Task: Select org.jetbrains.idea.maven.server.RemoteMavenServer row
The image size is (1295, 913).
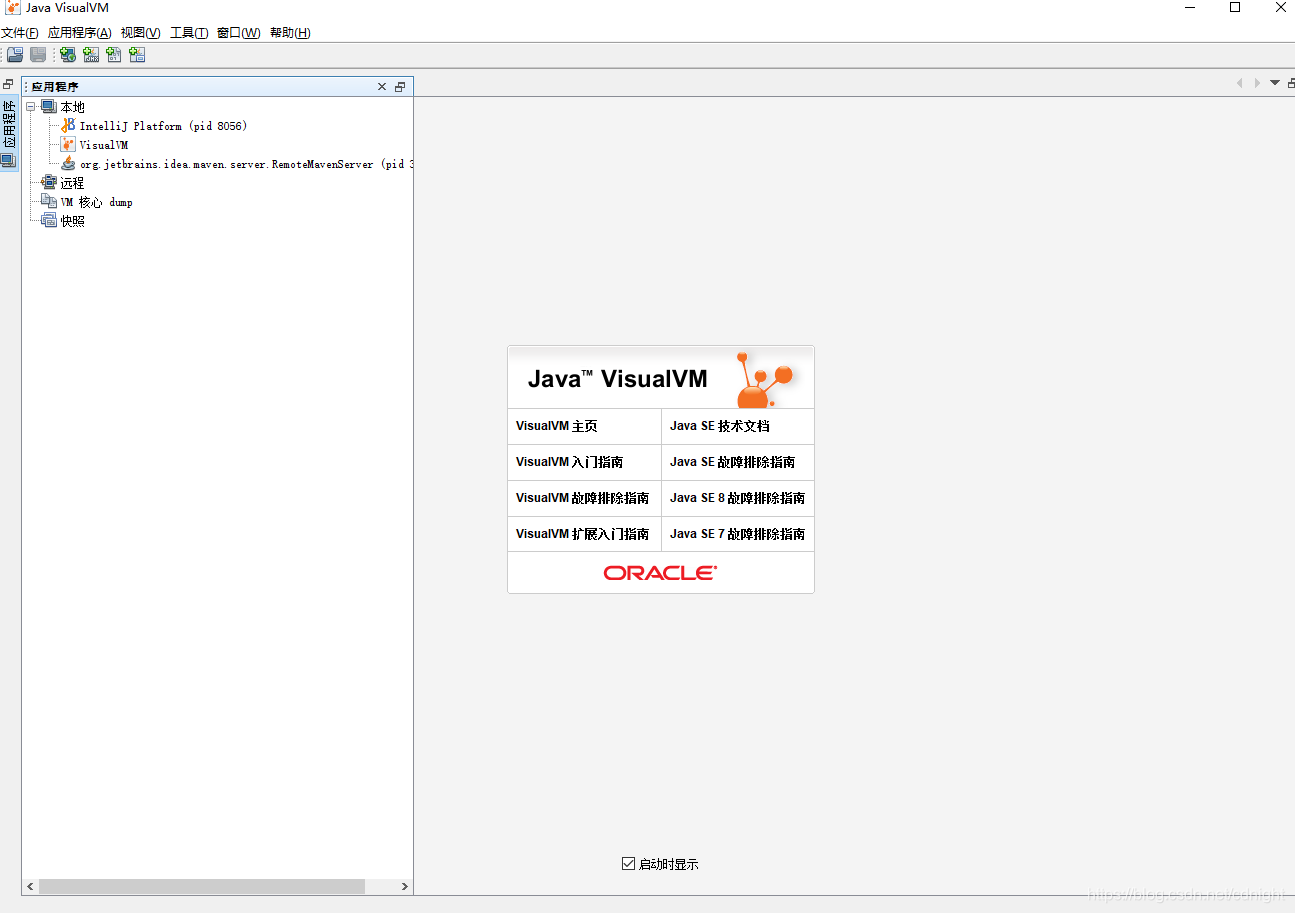Action: (246, 164)
